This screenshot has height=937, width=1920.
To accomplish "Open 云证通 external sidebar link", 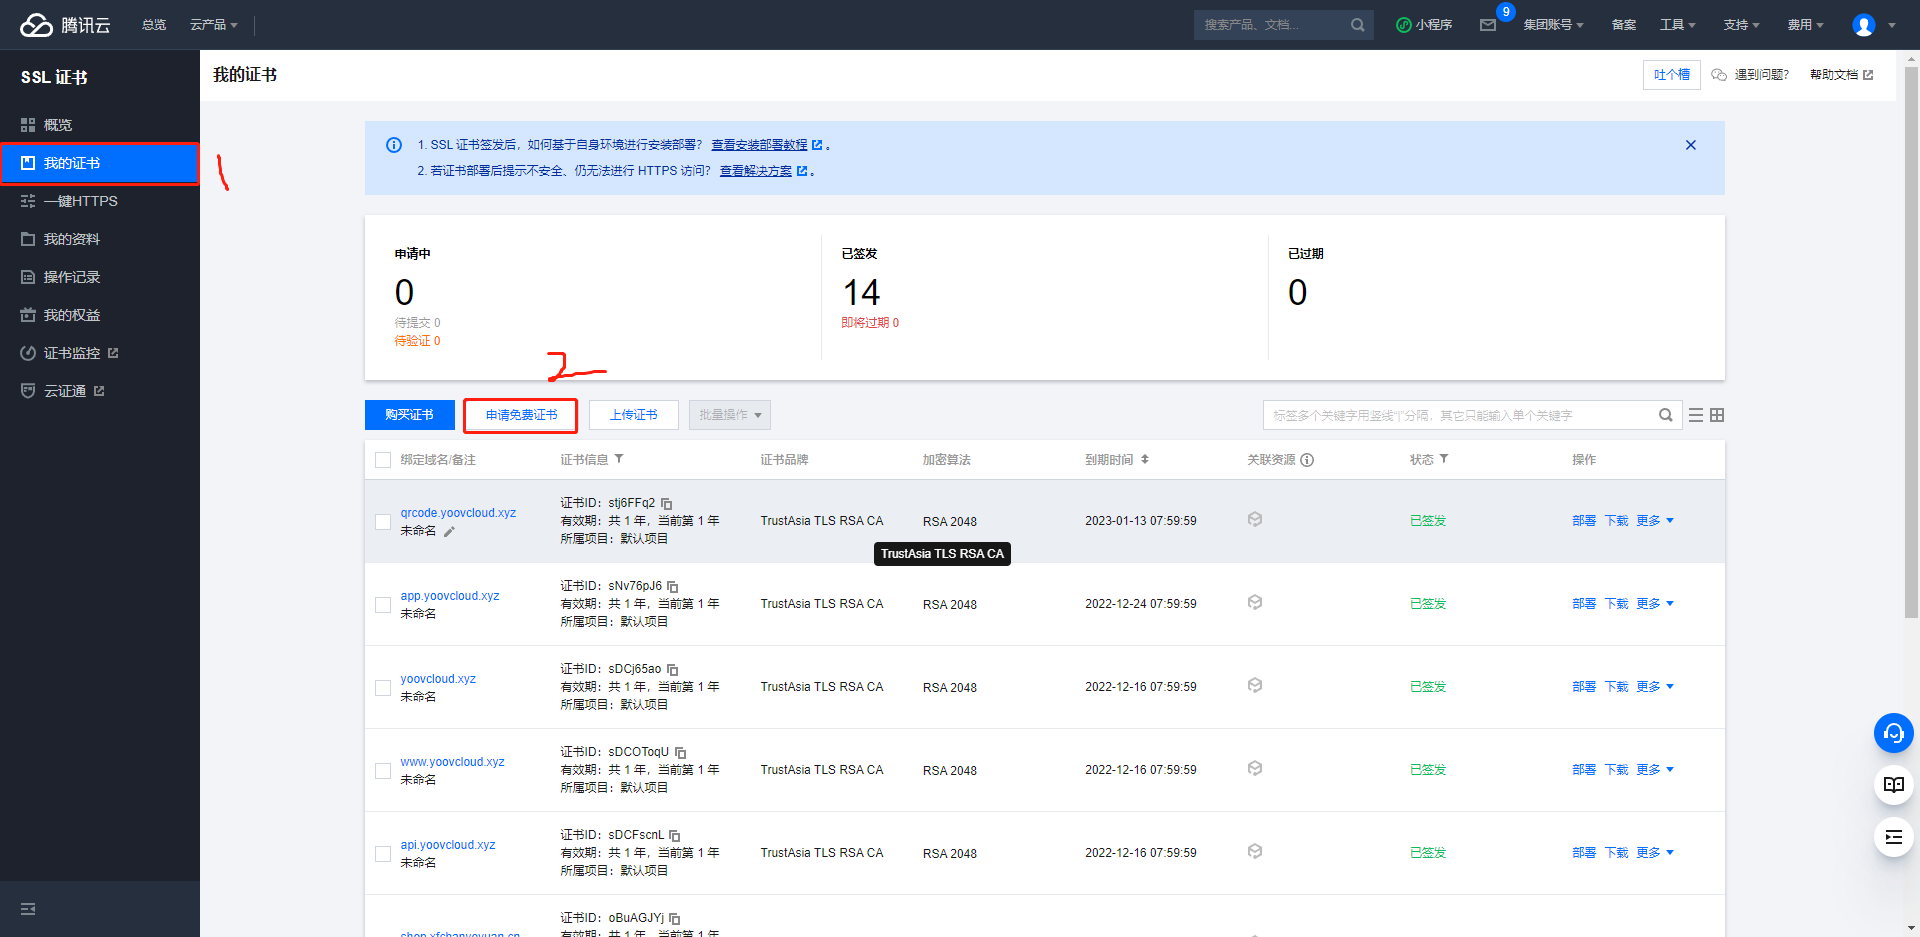I will point(100,391).
